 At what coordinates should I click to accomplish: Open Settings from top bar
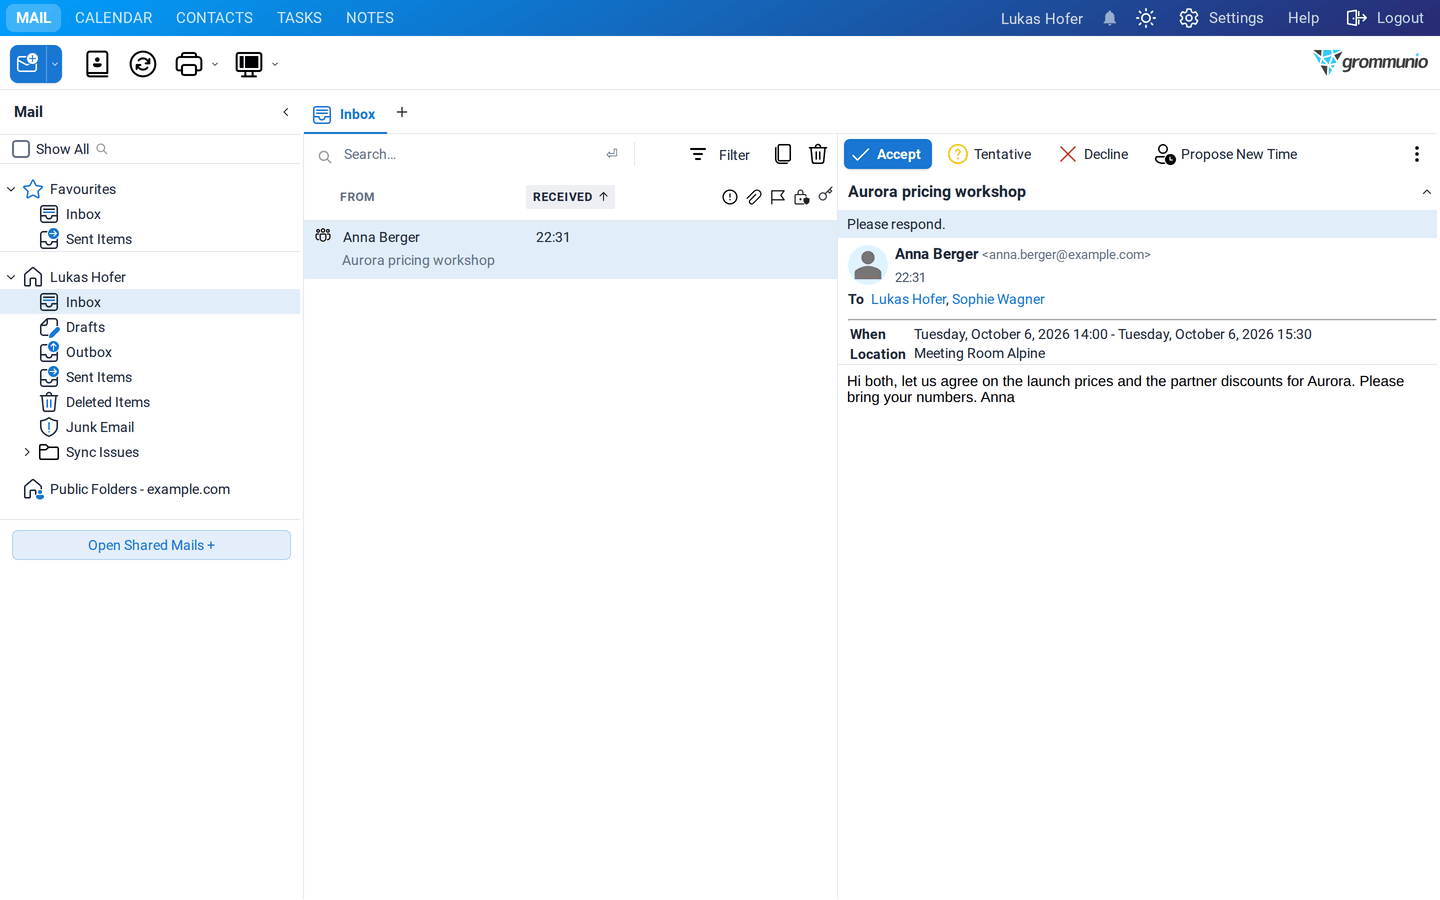(1221, 18)
